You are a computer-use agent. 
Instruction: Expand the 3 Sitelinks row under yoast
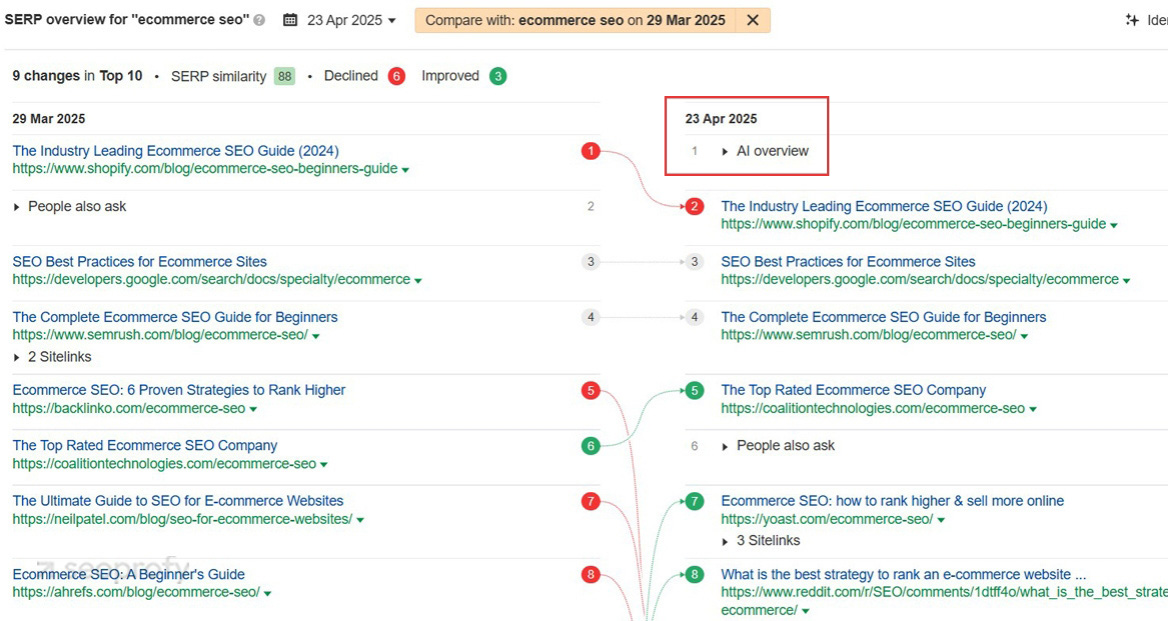pos(761,541)
